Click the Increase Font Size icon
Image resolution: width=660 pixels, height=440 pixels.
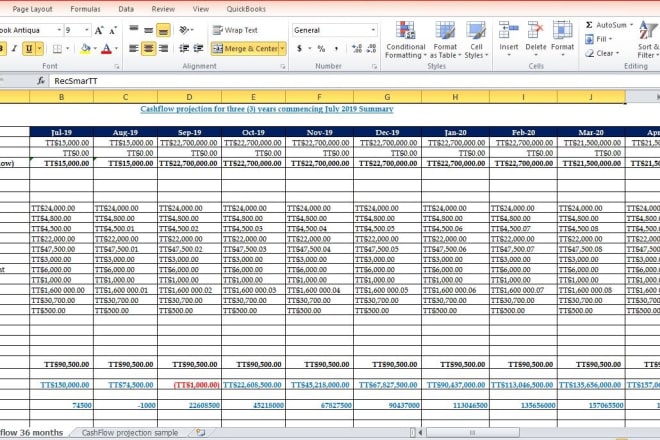[99, 30]
